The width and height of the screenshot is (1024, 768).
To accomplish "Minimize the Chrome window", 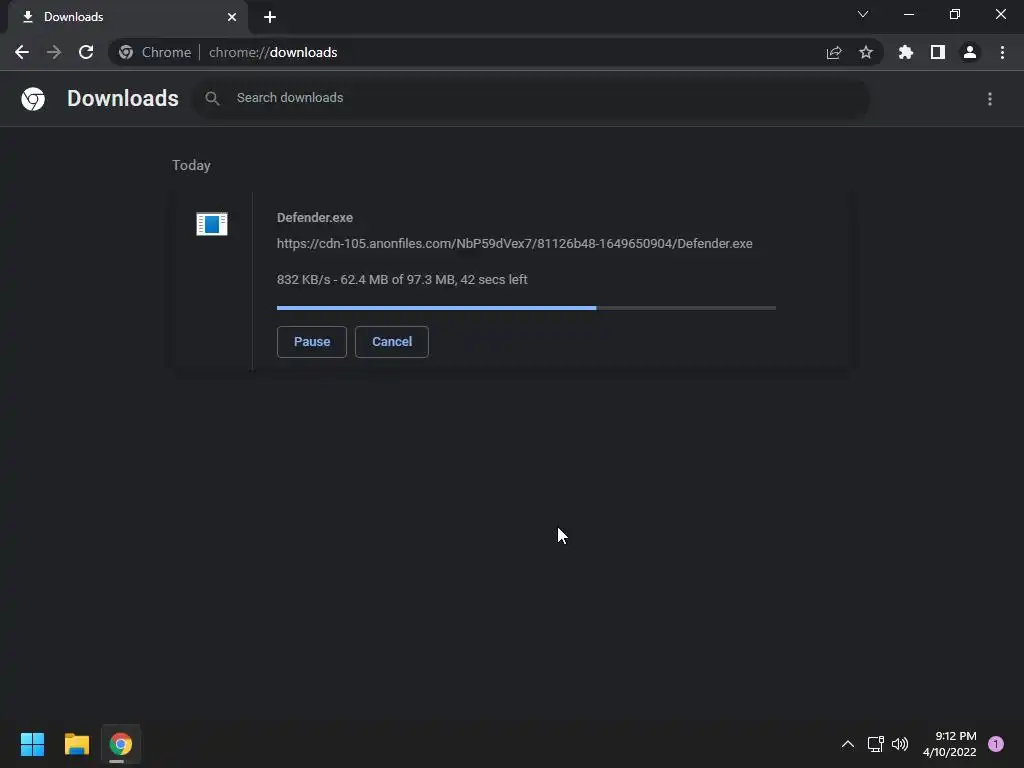I will click(x=909, y=14).
